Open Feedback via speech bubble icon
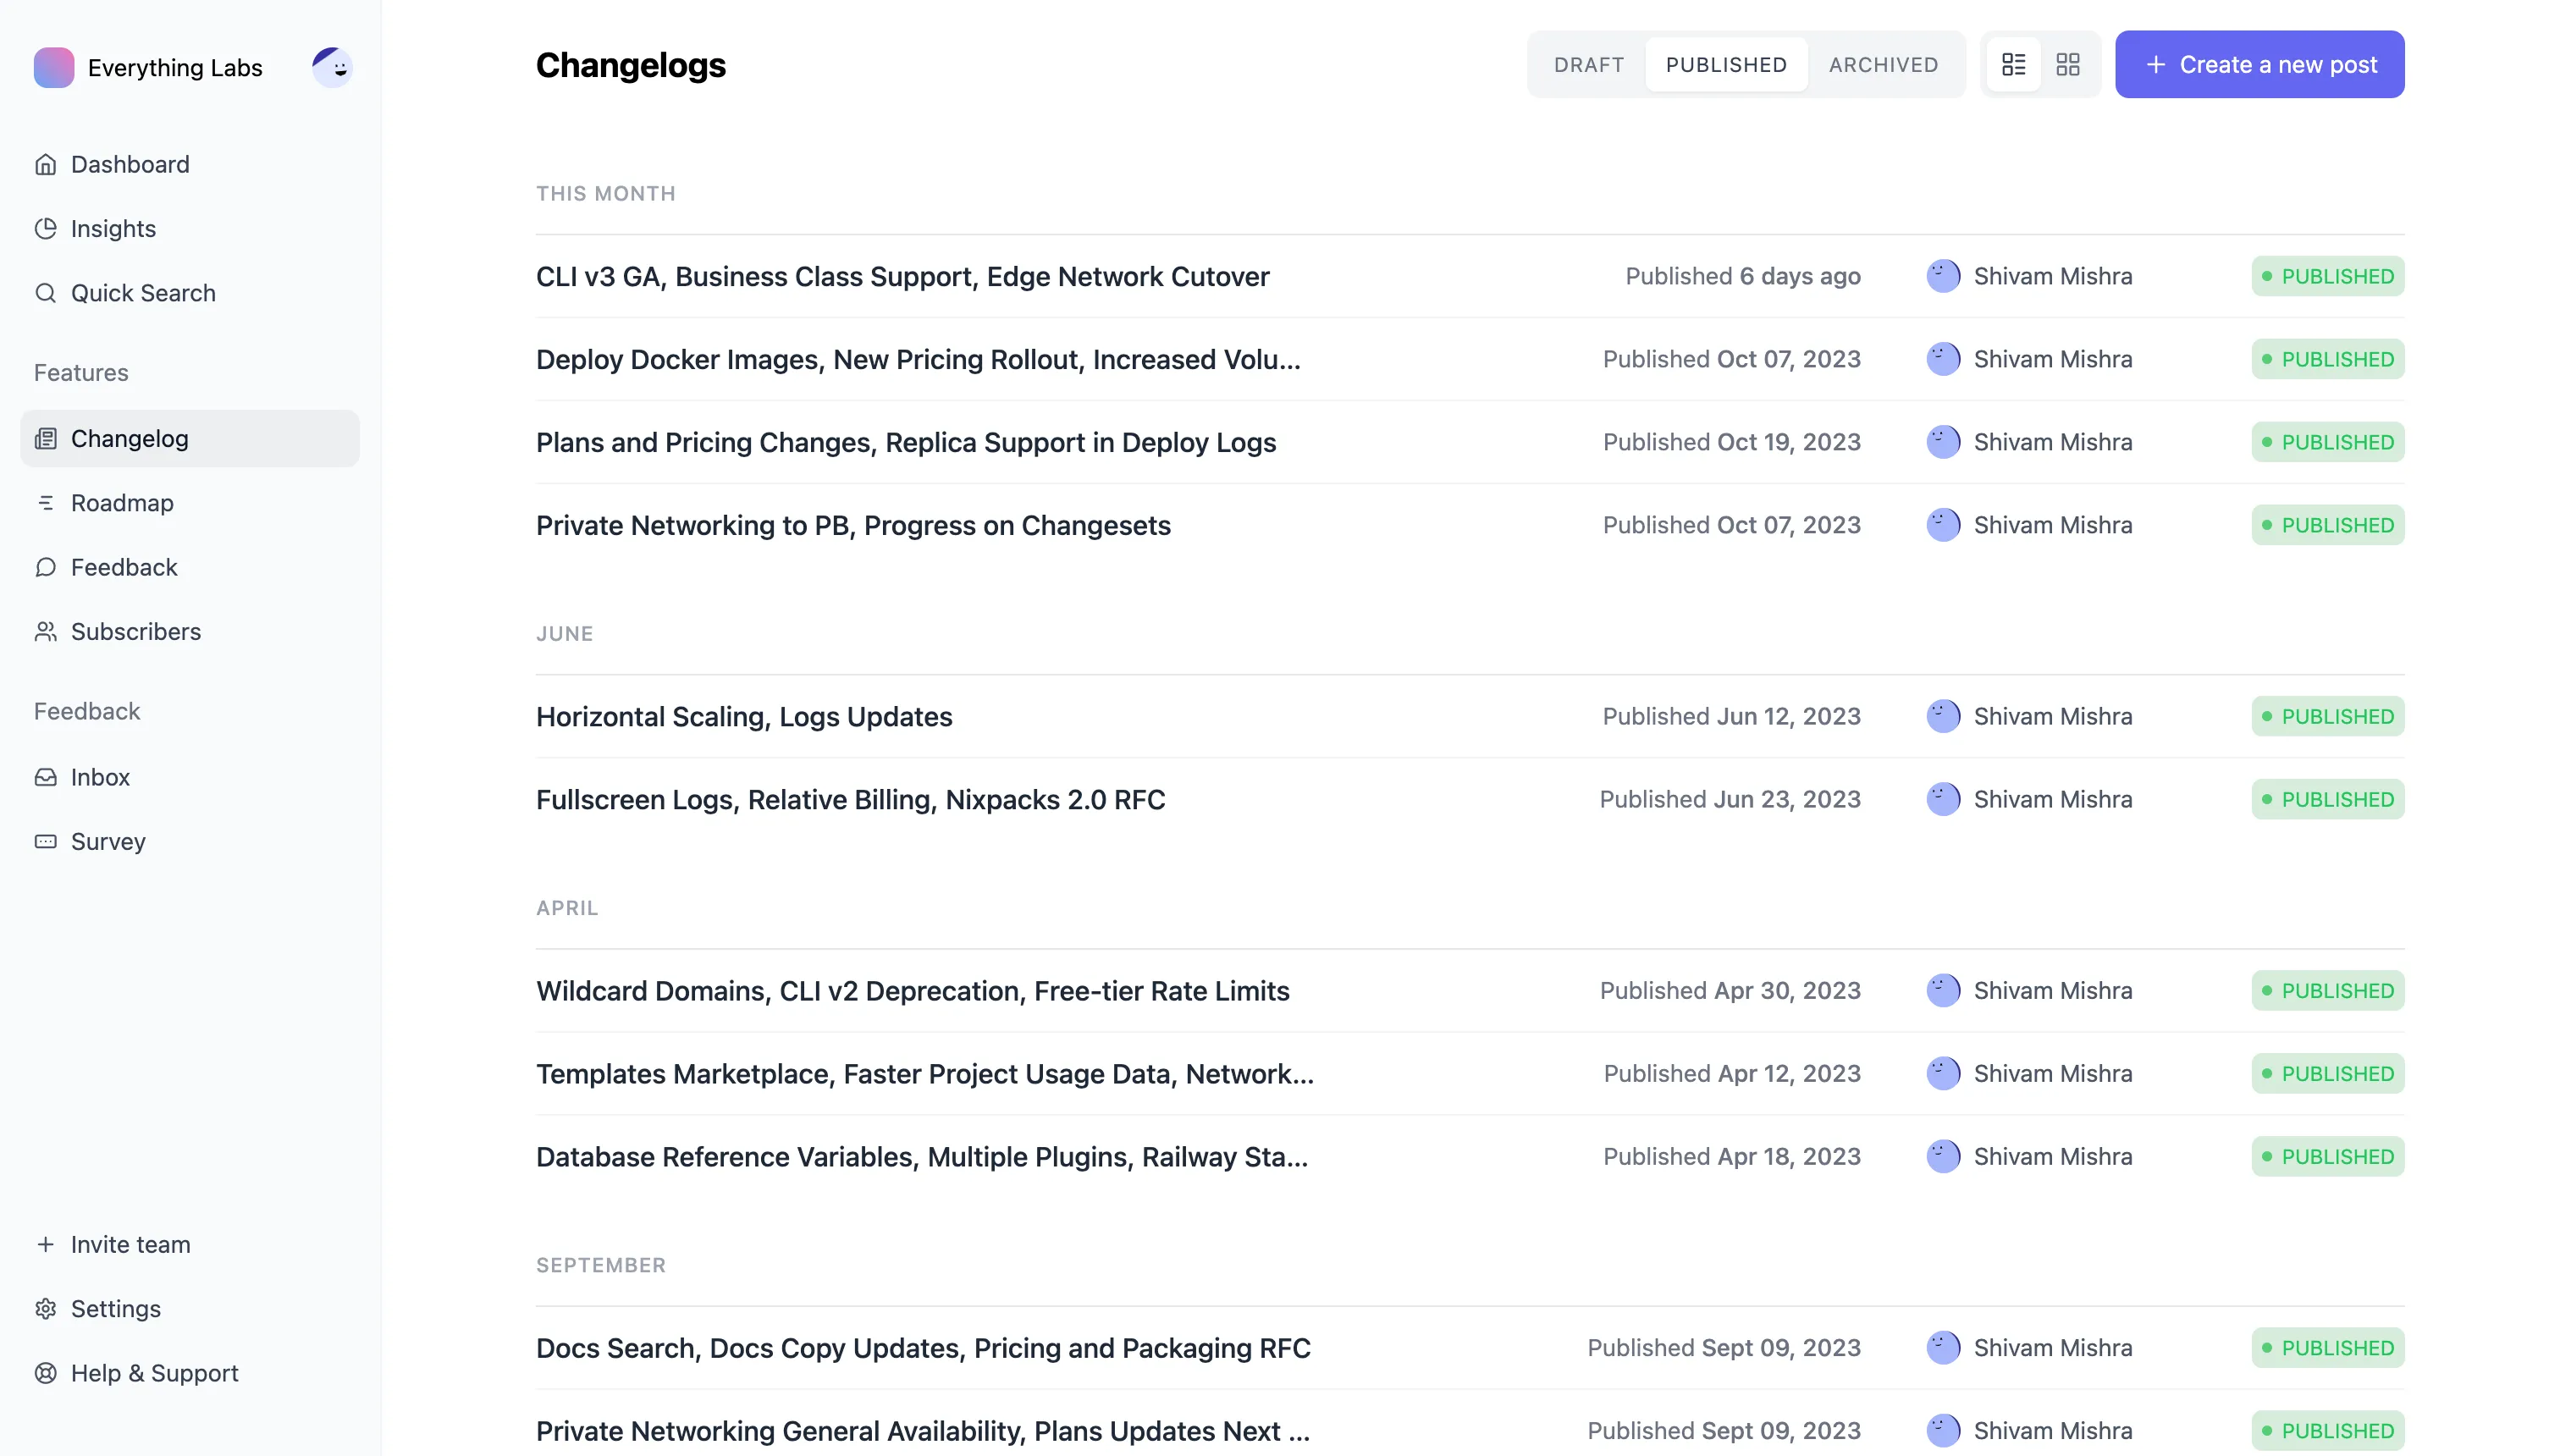 tap(45, 567)
